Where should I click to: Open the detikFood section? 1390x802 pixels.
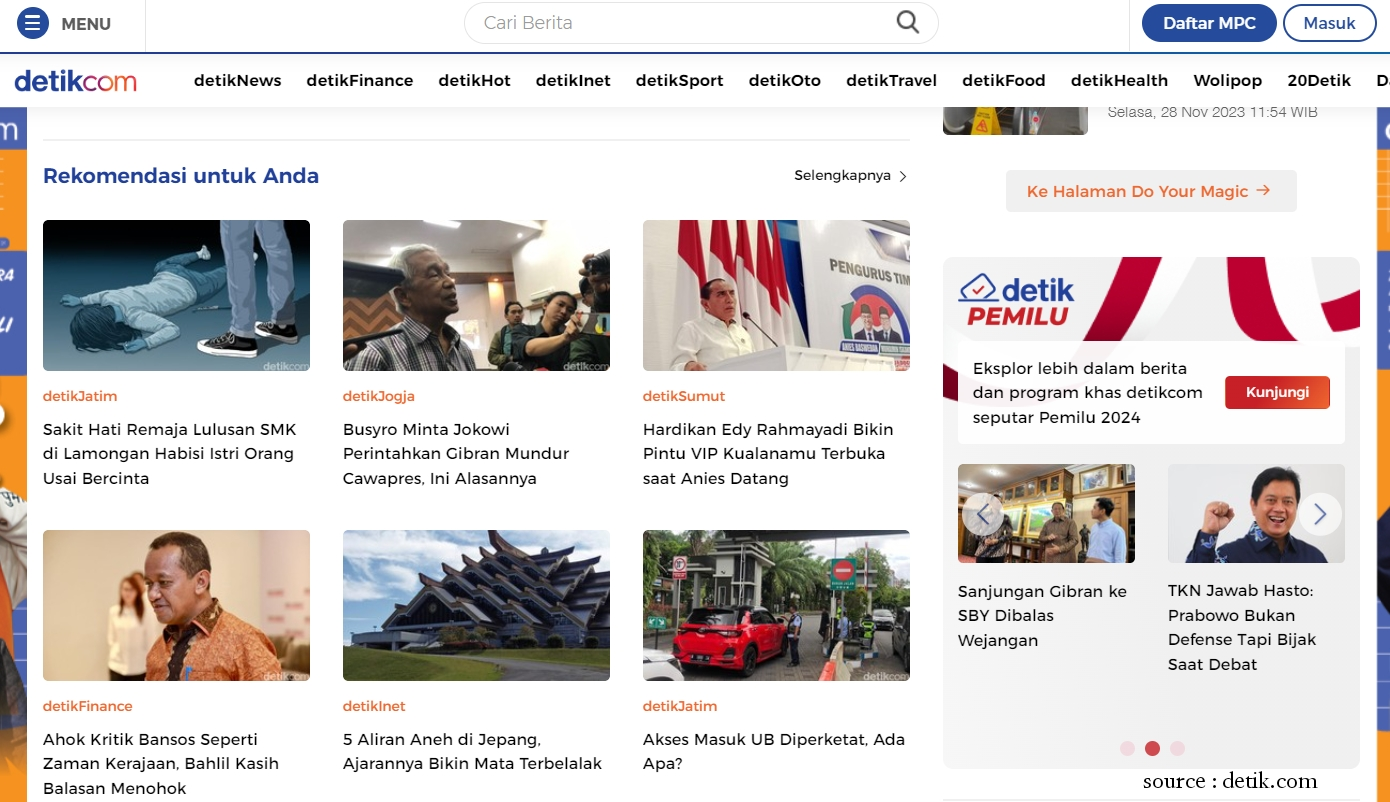click(x=1004, y=81)
